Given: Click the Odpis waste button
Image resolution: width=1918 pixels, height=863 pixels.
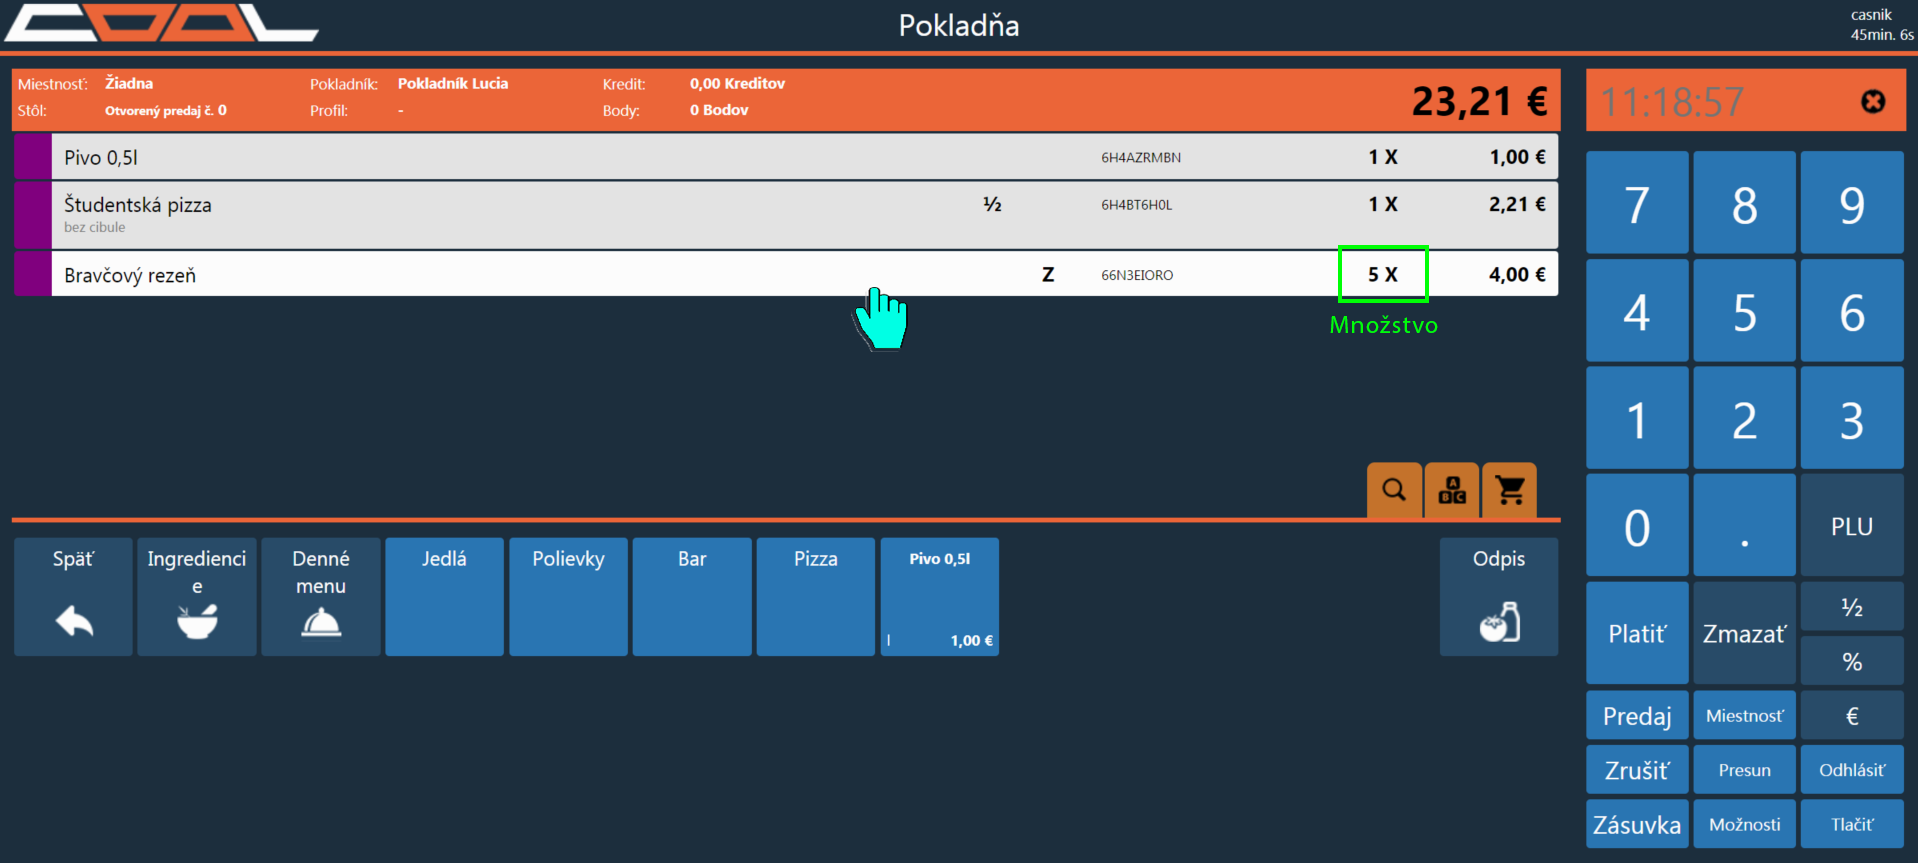Looking at the screenshot, I should pos(1498,597).
